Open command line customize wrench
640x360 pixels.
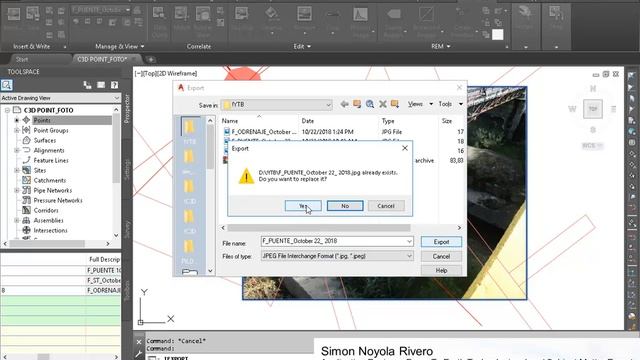(139, 353)
